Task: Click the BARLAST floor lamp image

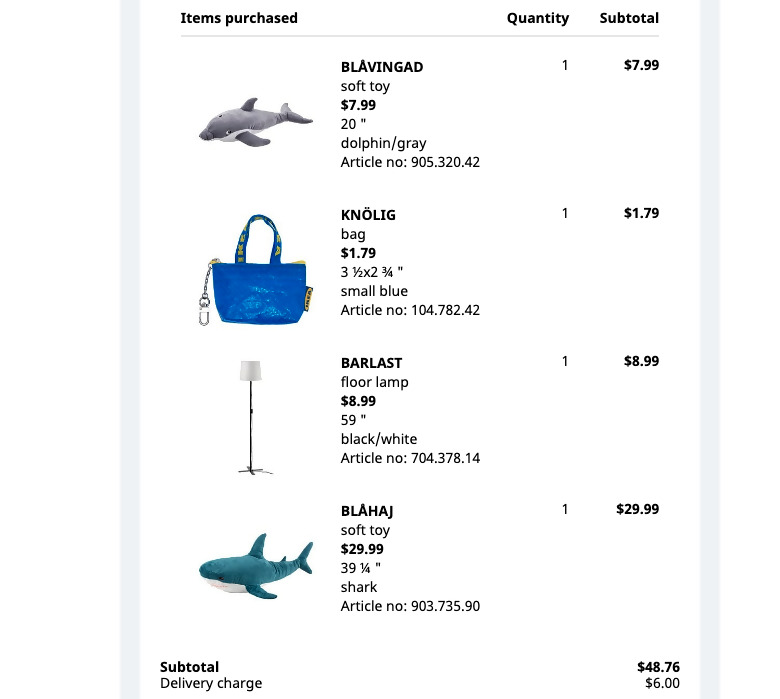Action: point(255,417)
